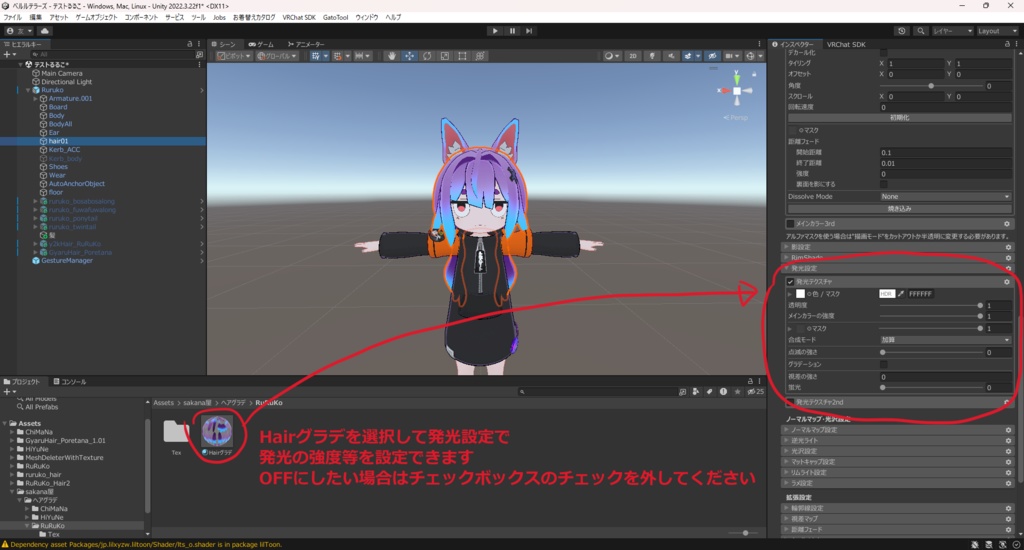Viewport: 1024px width, 550px height.
Task: Toggle scene lighting bulb icon
Action: (652, 56)
